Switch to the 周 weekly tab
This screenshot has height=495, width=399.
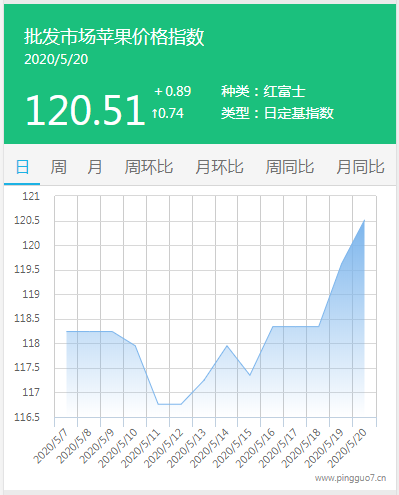58,167
